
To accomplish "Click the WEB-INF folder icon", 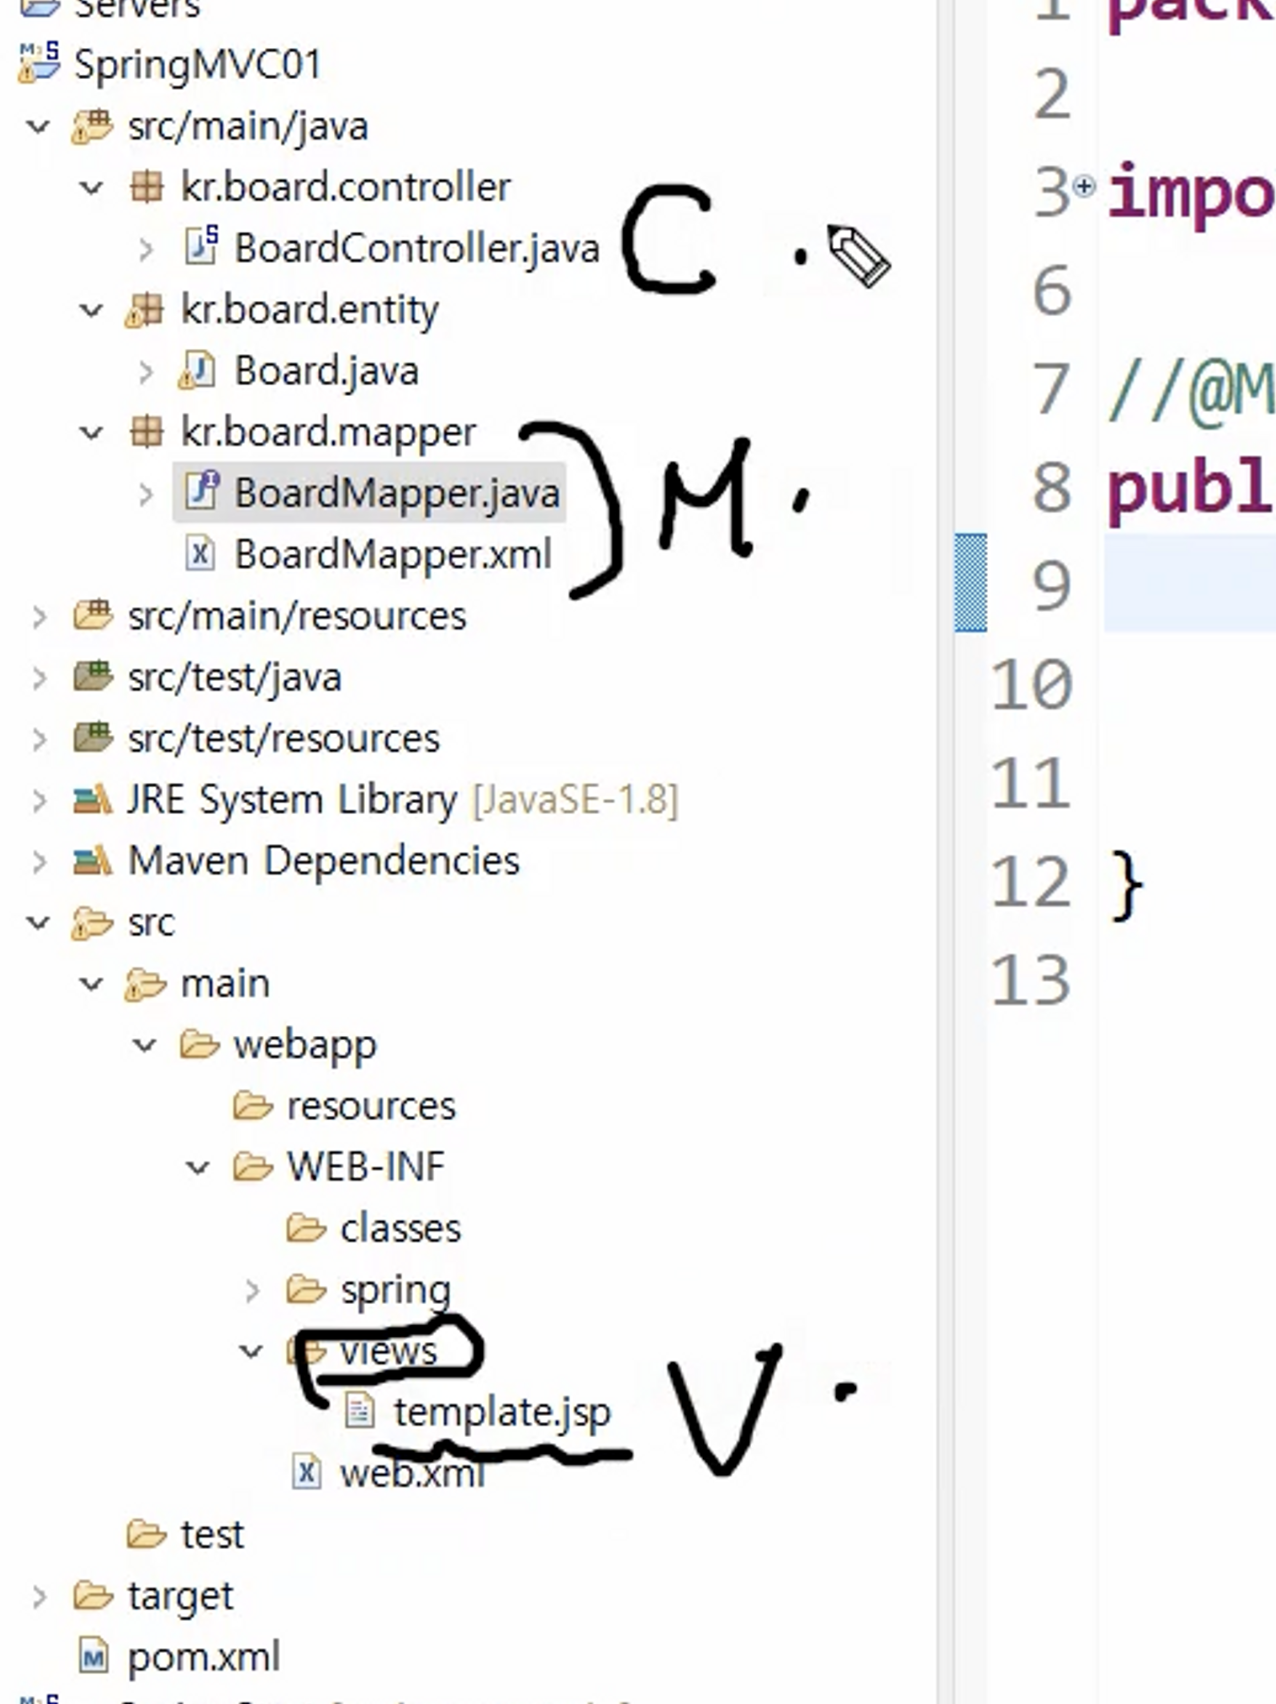I will 252,1167.
